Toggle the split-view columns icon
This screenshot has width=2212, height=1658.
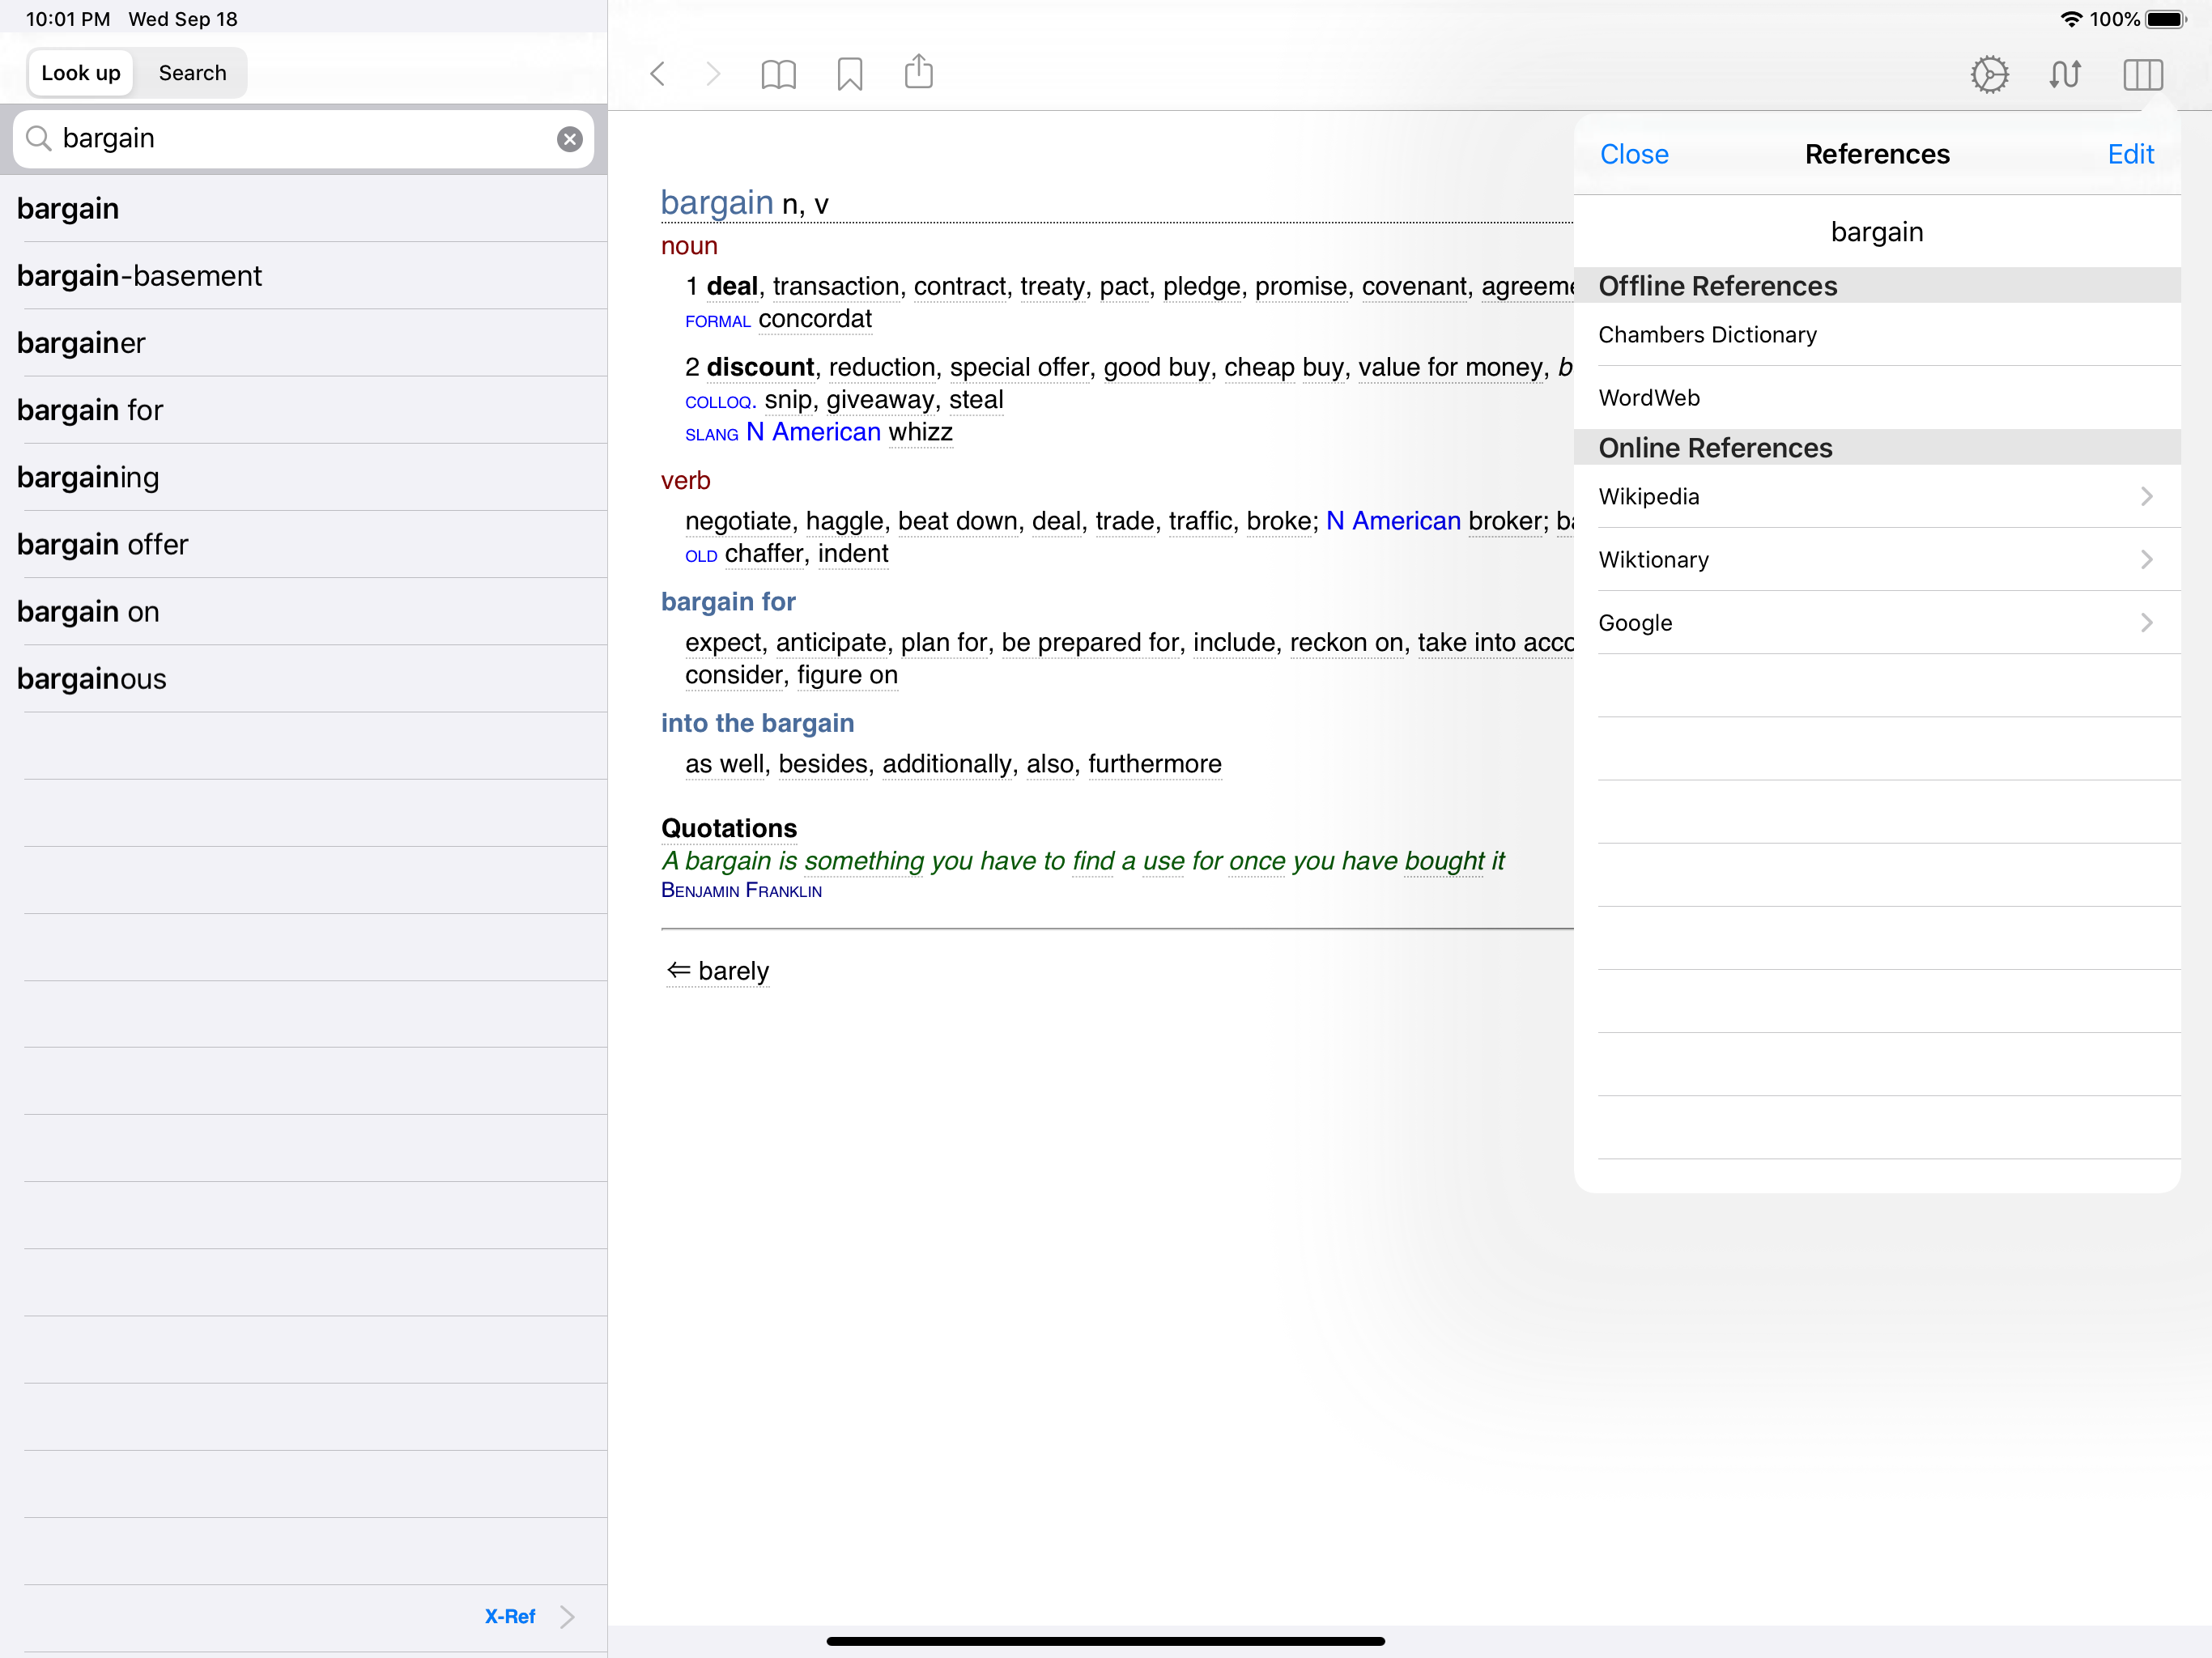tap(2142, 74)
